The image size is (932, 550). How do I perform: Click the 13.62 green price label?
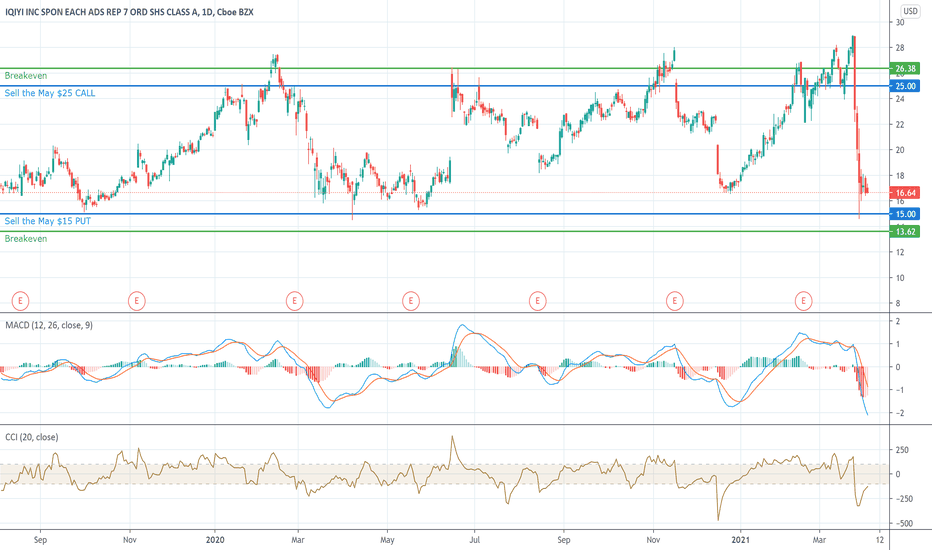click(905, 231)
